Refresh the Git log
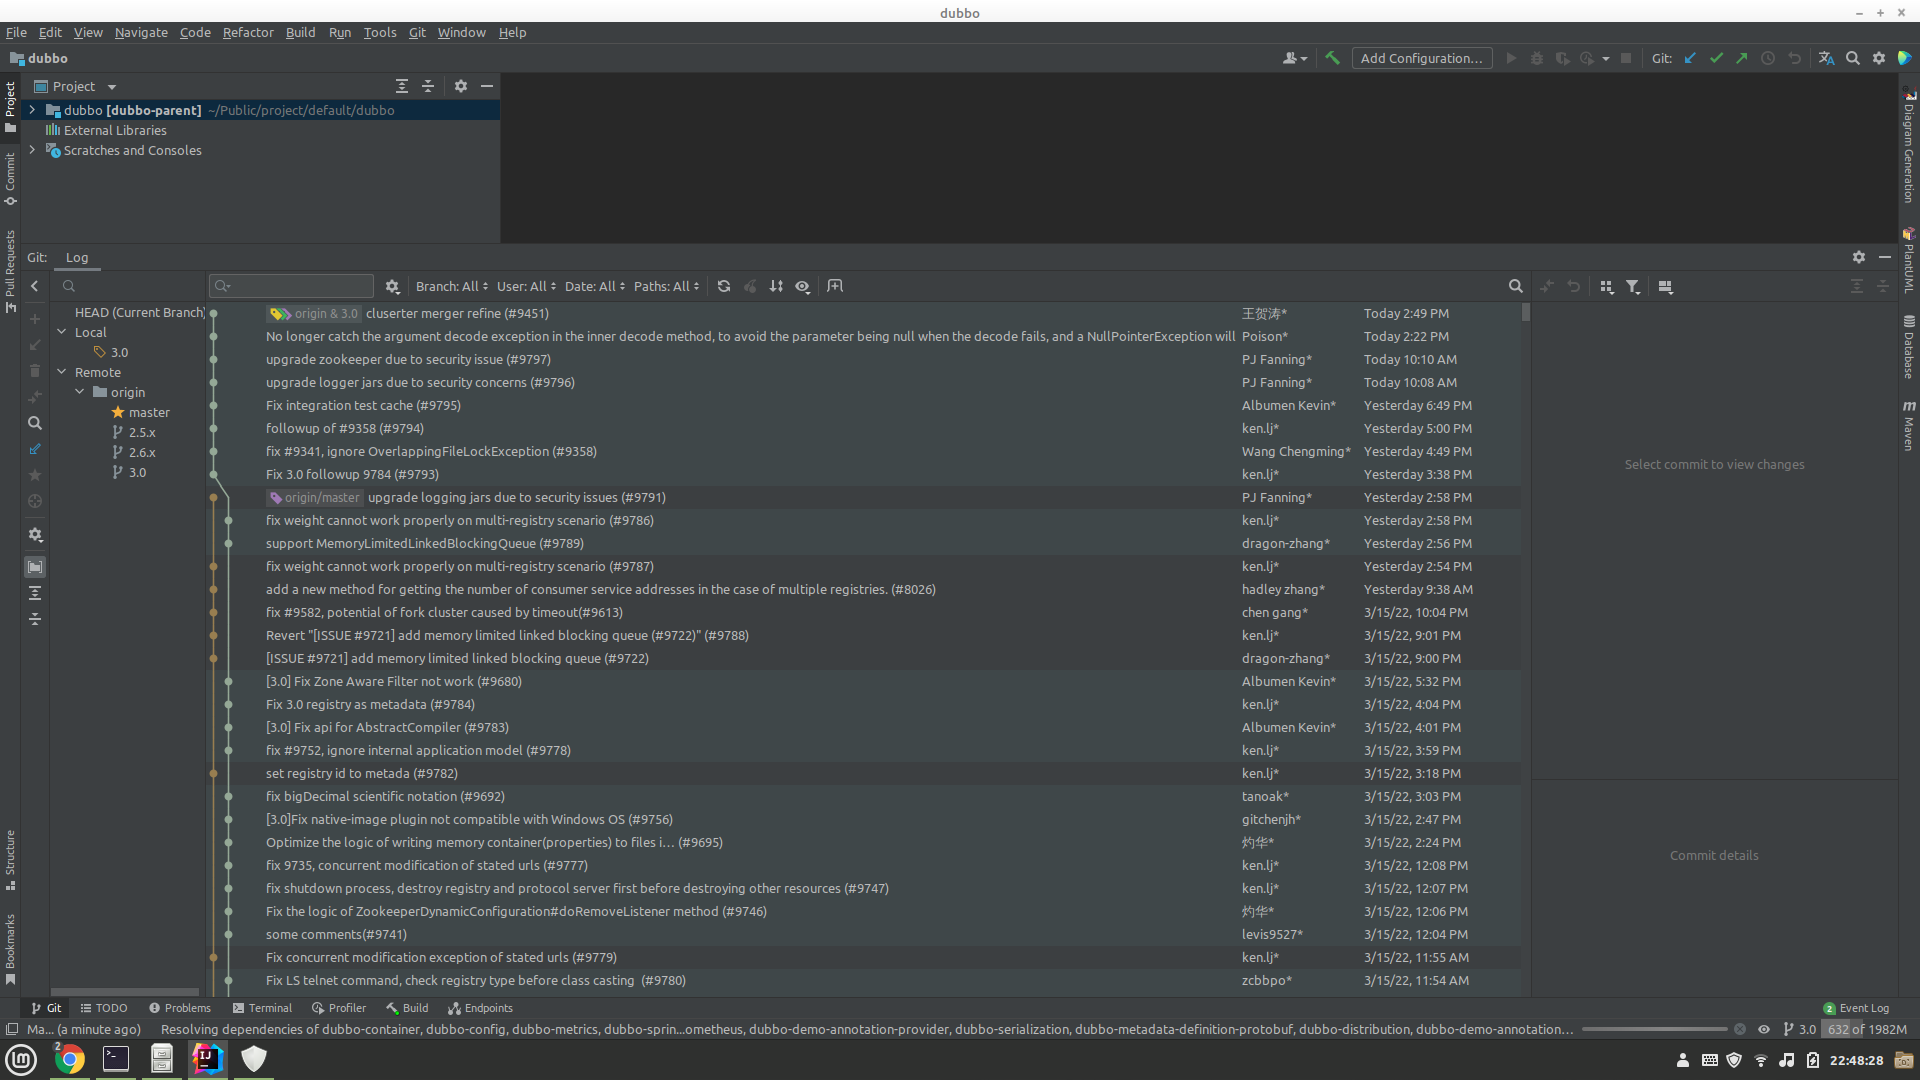Screen dimensions: 1920x1080 (x=724, y=286)
